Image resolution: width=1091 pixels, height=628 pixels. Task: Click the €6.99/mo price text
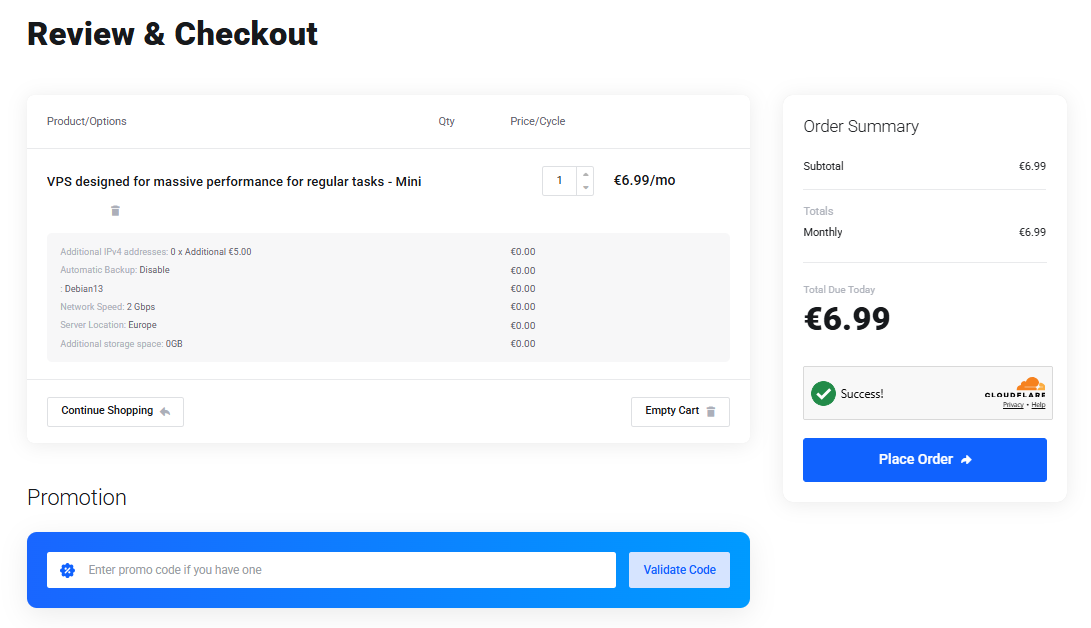click(644, 180)
